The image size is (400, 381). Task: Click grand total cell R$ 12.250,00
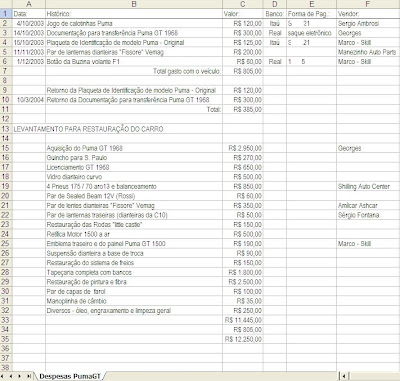coord(243,339)
